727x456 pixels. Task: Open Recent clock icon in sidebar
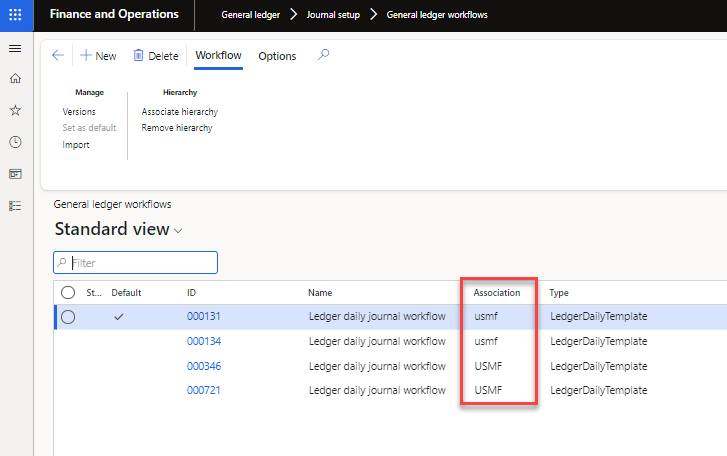(x=15, y=142)
